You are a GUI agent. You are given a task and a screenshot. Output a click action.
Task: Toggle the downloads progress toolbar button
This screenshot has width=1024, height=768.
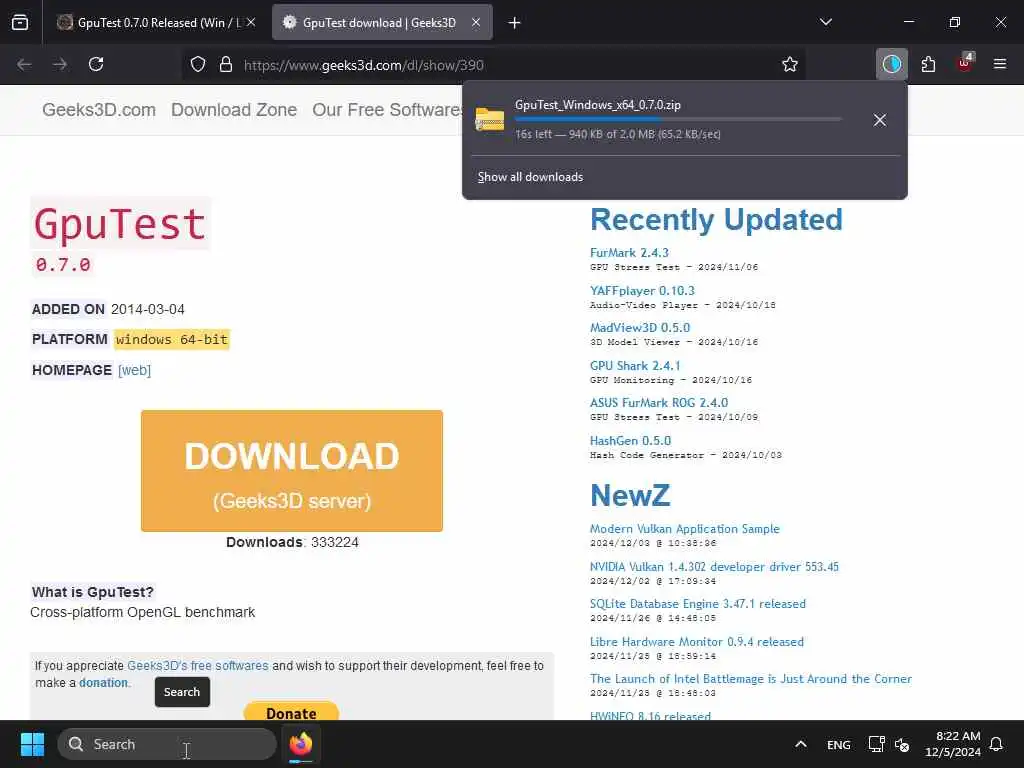tap(891, 64)
